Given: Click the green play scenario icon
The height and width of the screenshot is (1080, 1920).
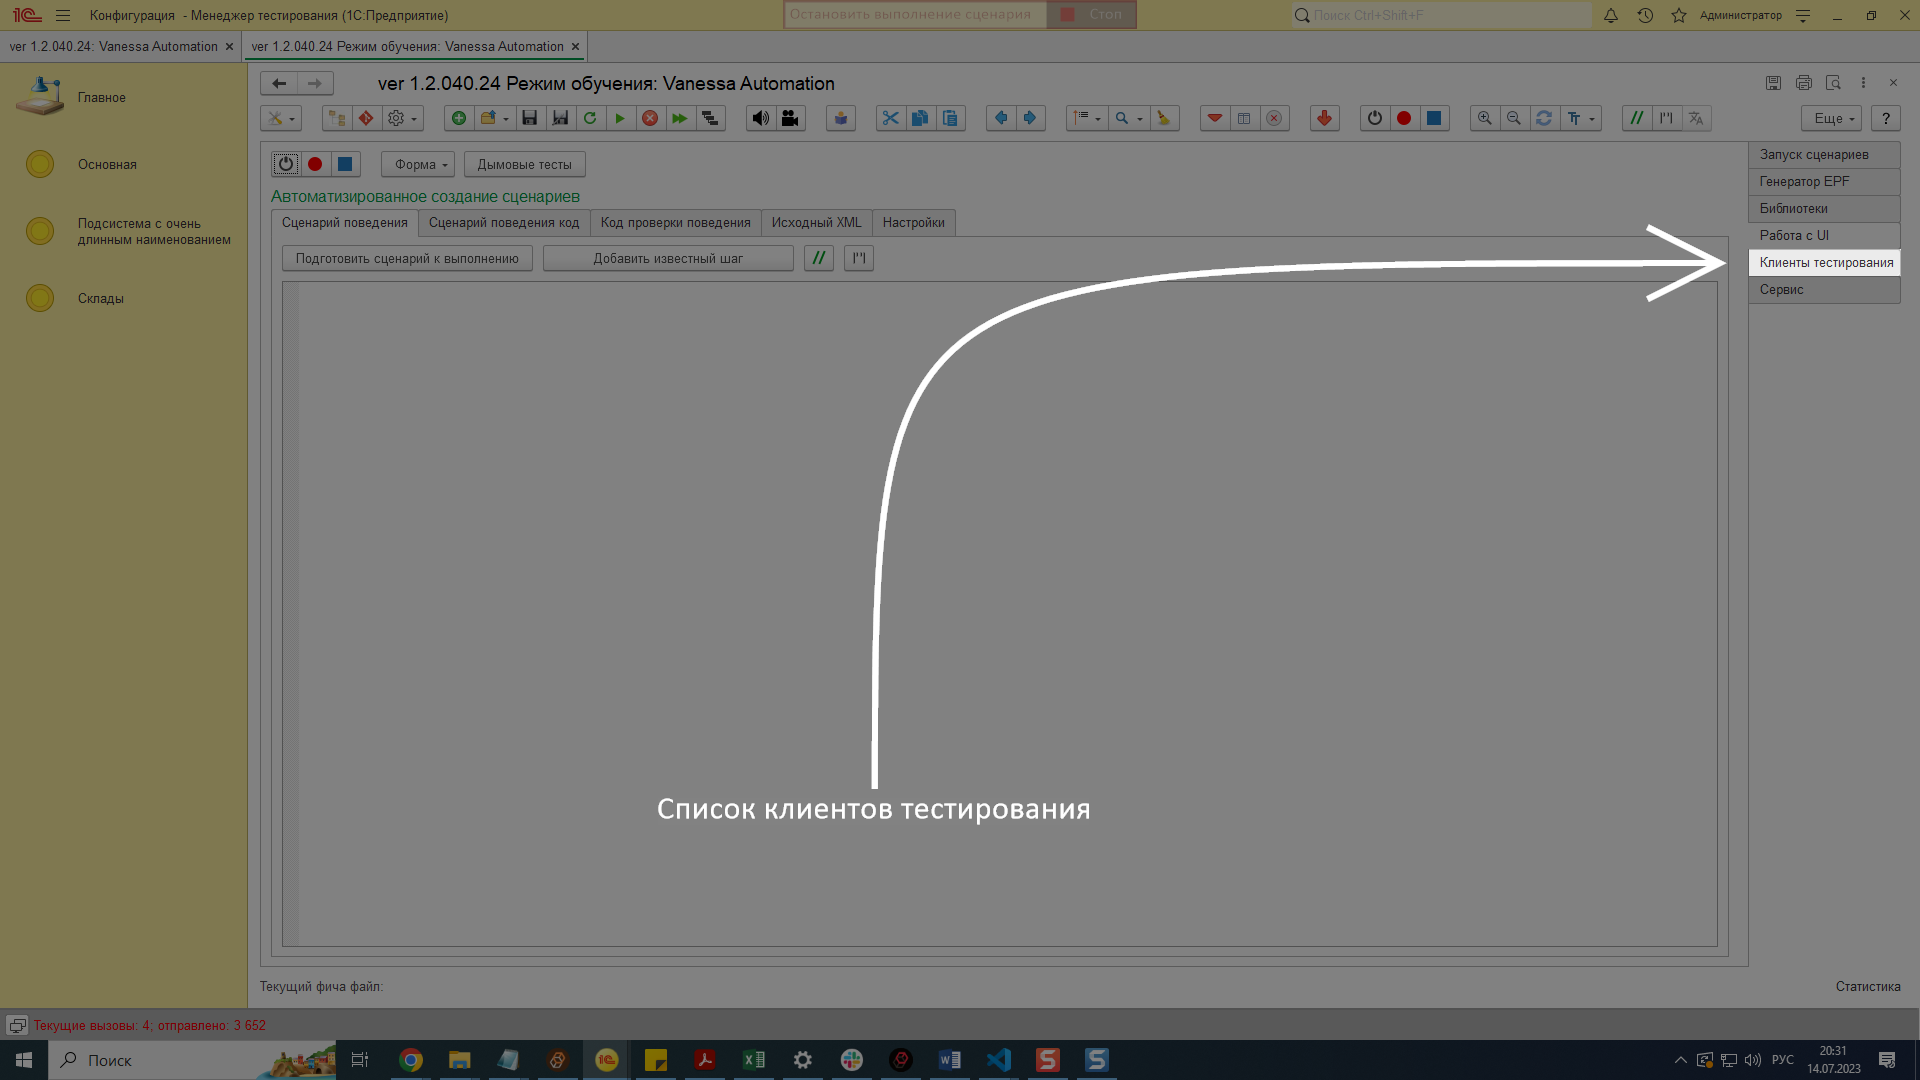Looking at the screenshot, I should tap(620, 118).
